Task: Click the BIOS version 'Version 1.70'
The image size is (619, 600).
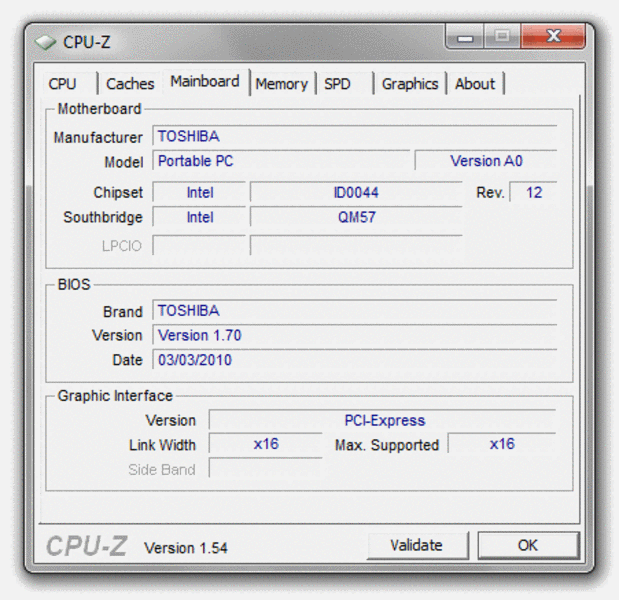Action: (355, 335)
